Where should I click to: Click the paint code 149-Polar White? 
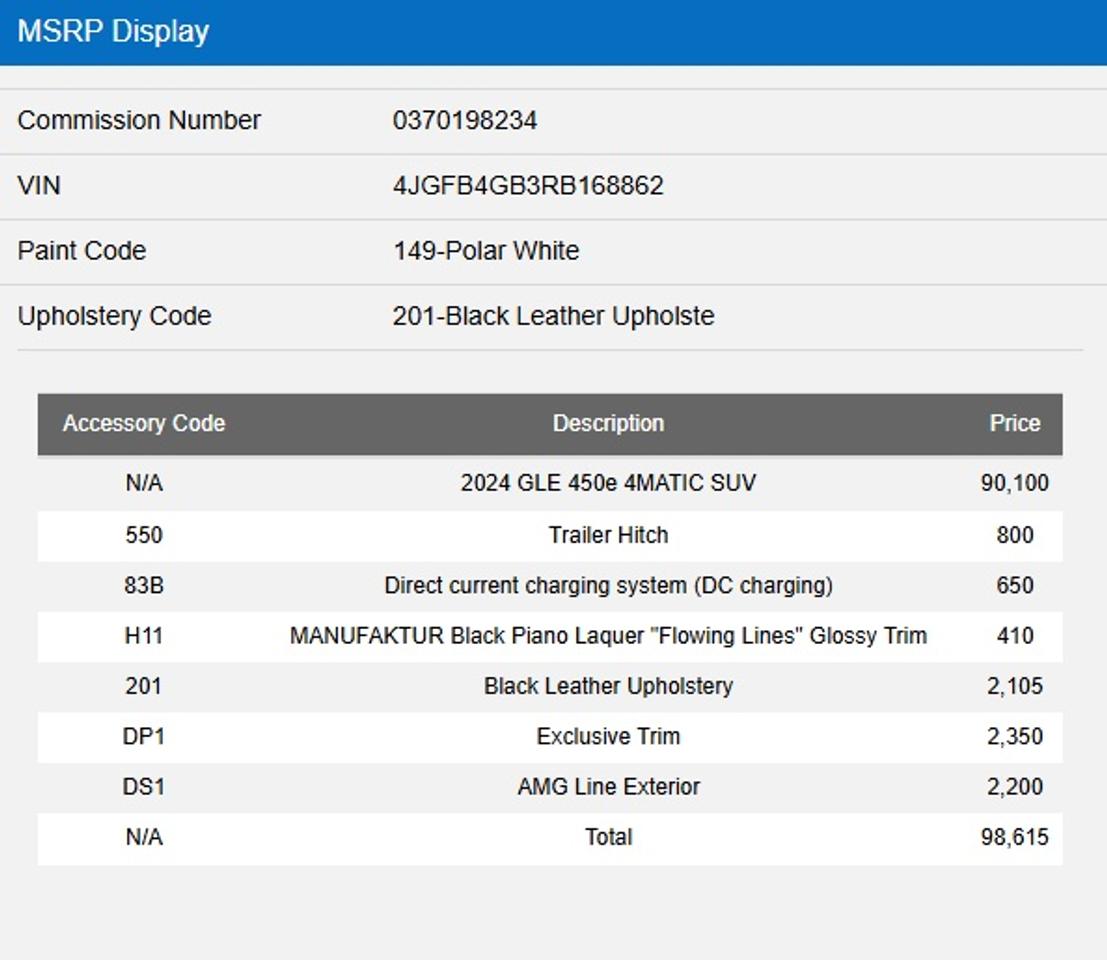point(485,251)
